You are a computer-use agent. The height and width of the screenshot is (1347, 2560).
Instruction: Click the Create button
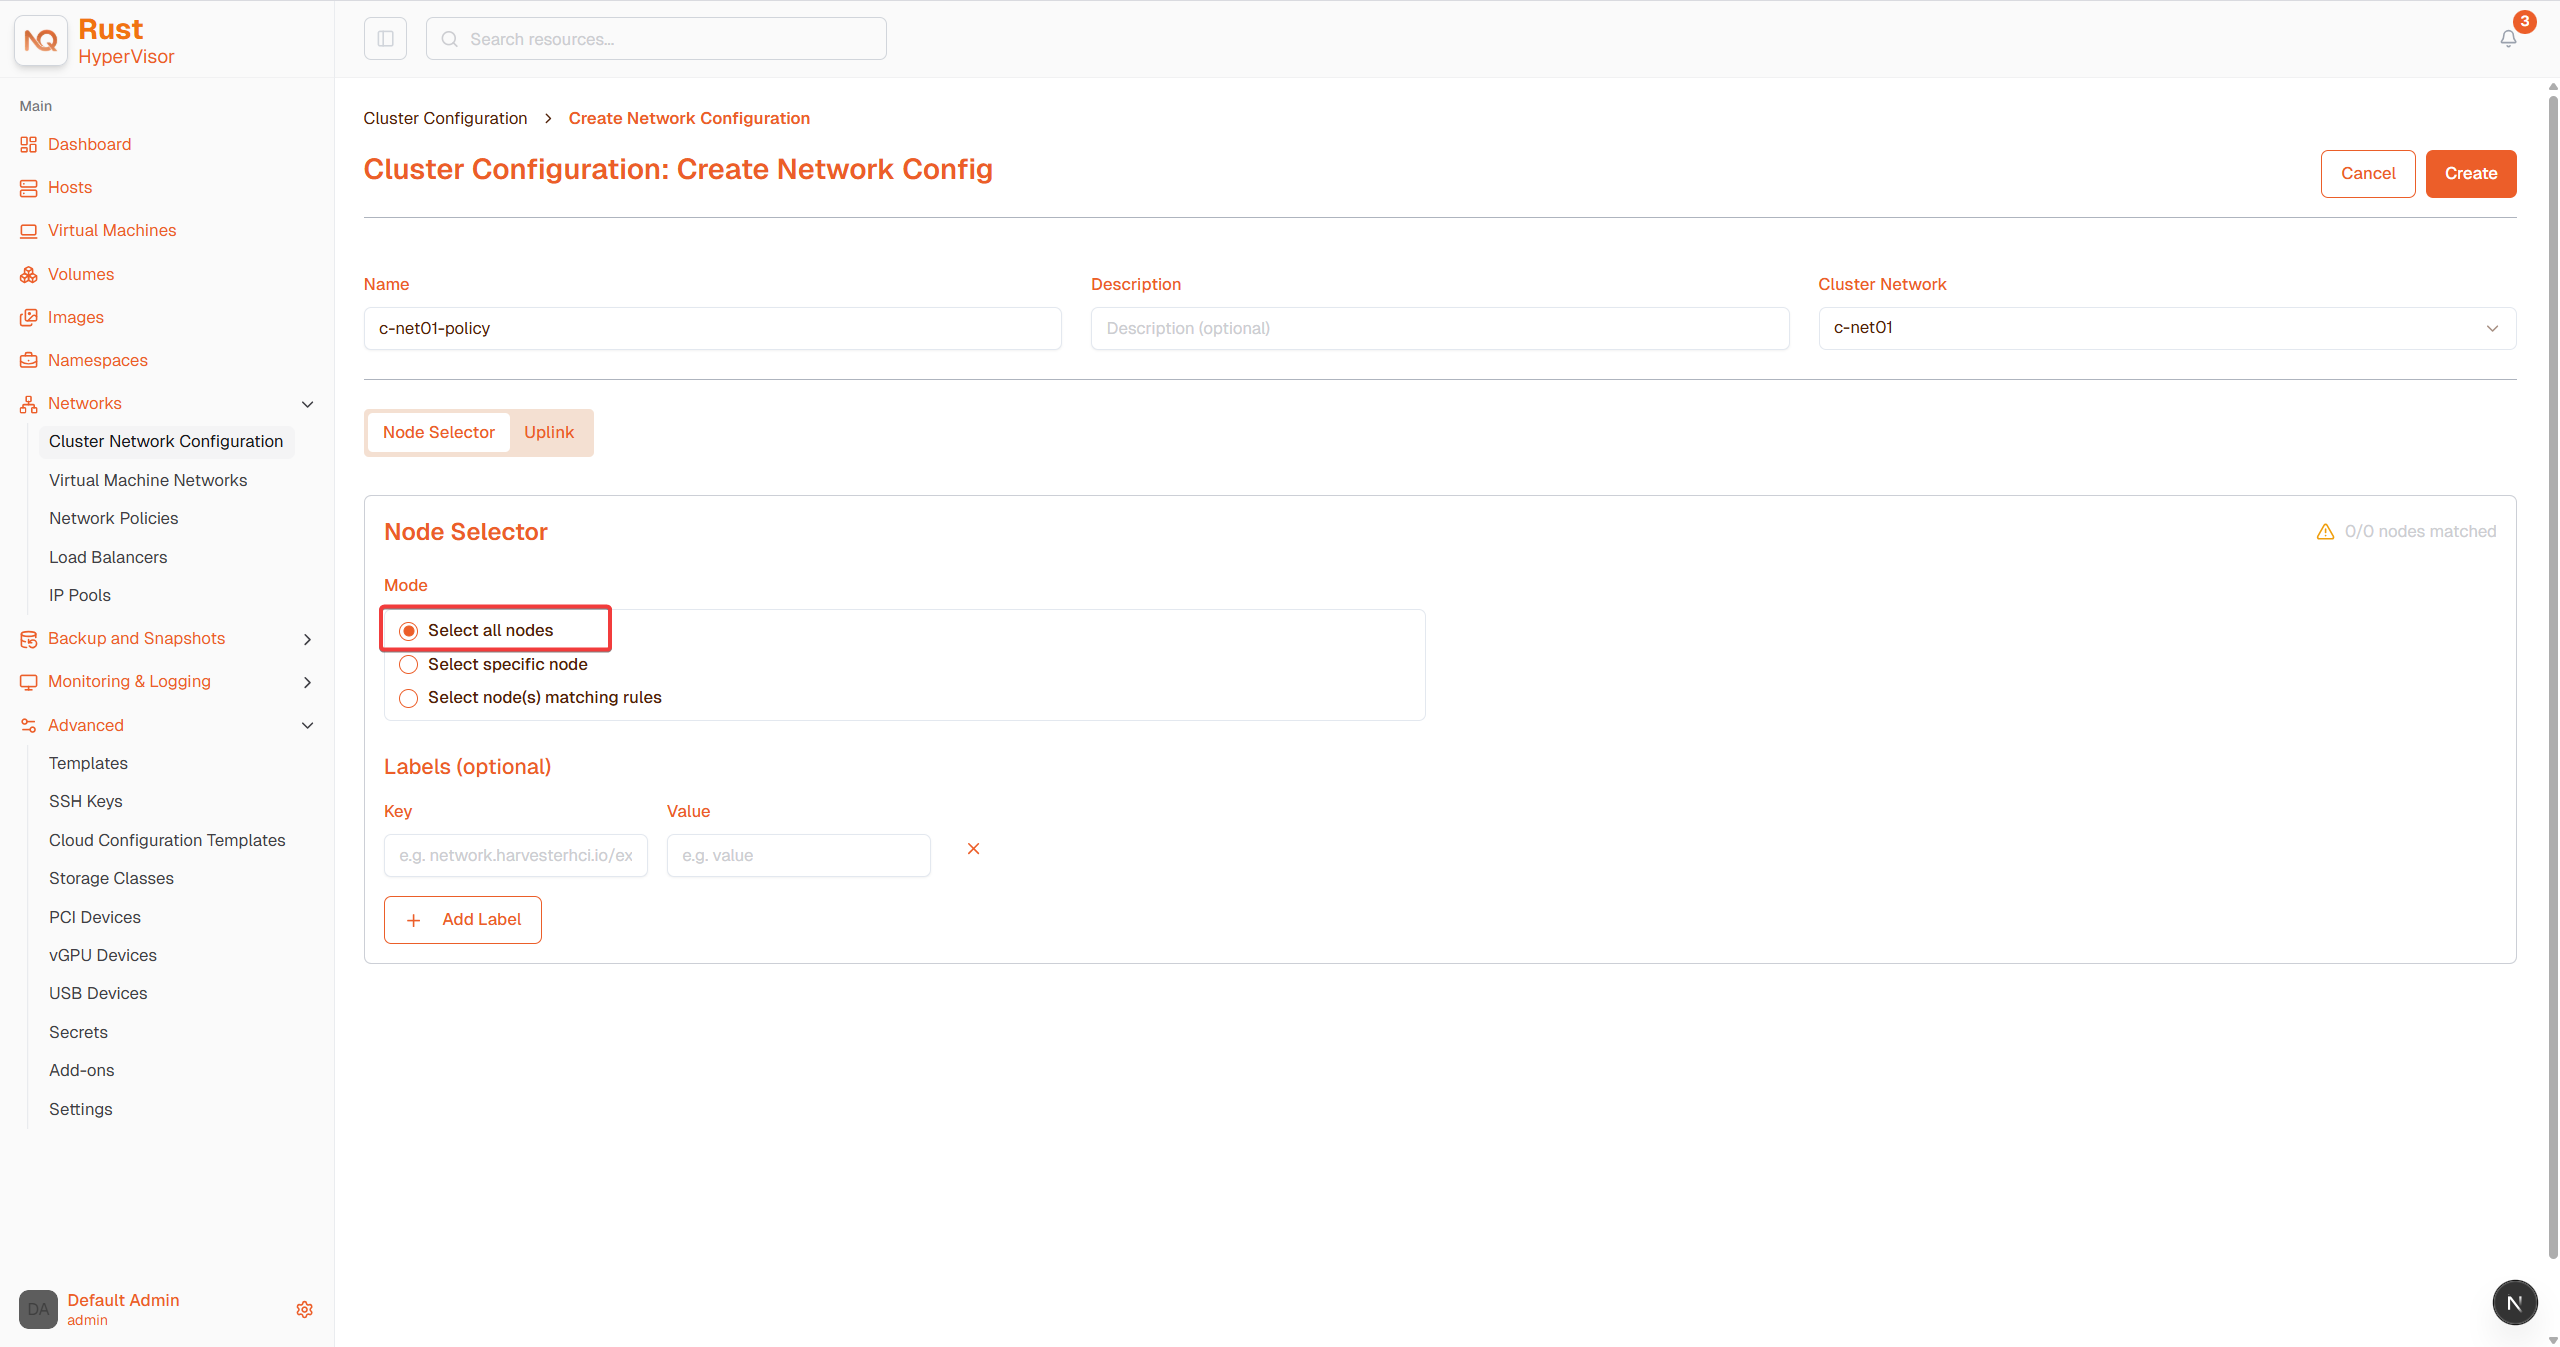point(2471,174)
